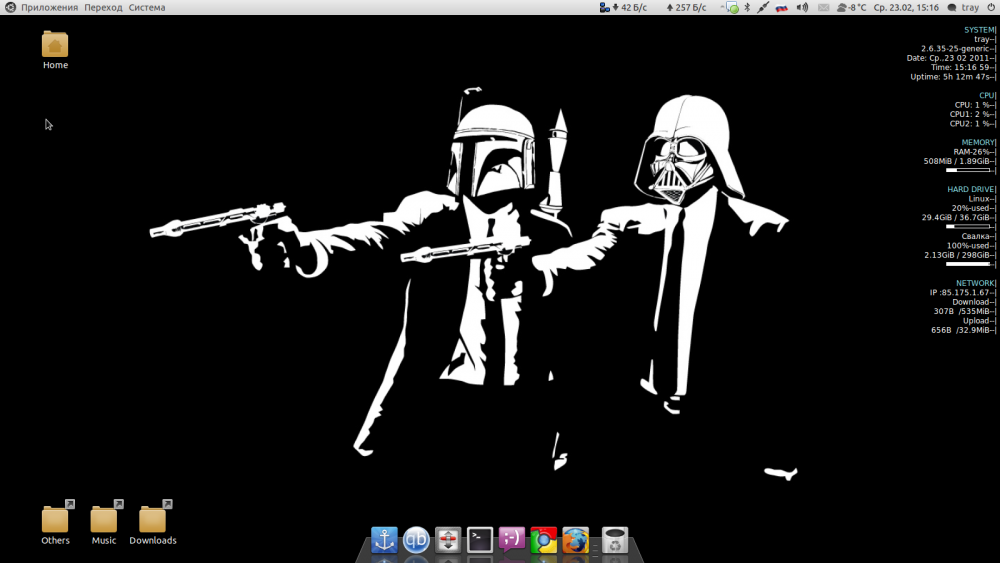Image resolution: width=1000 pixels, height=563 pixels.
Task: Open the Home folder on desktop
Action: [x=55, y=50]
